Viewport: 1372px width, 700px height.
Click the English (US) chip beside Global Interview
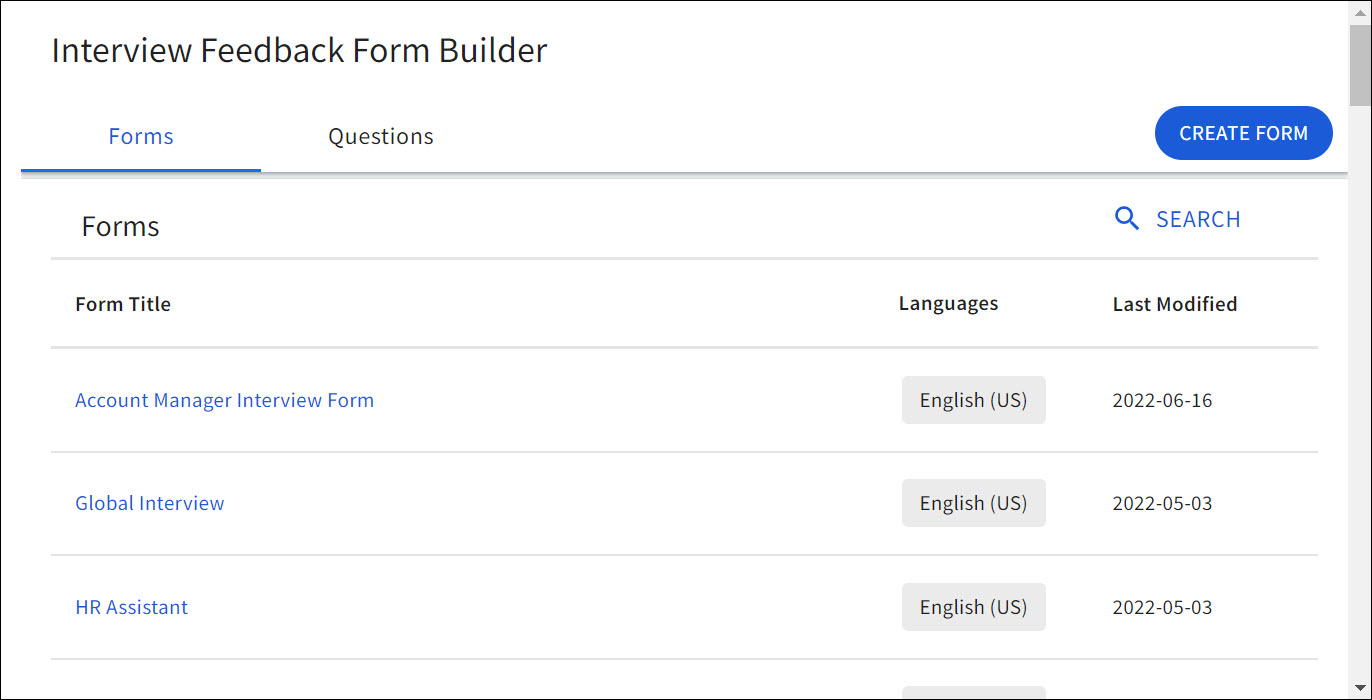coord(973,503)
